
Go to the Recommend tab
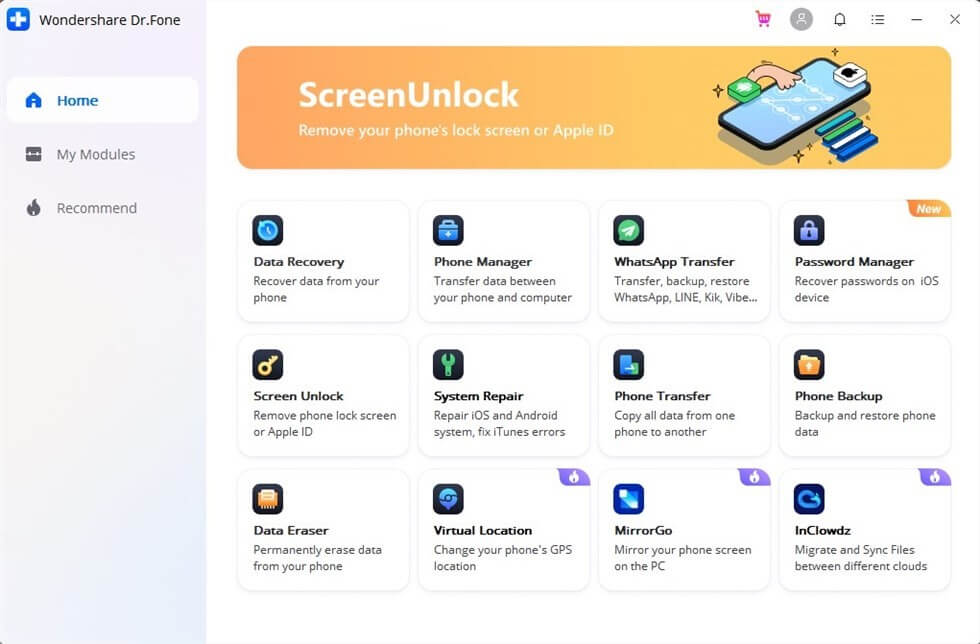pyautogui.click(x=96, y=208)
